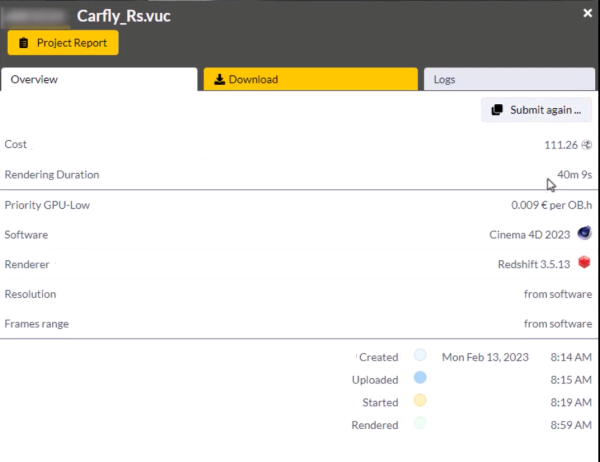Viewport: 600px width, 462px height.
Task: Click the clipboard icon on Project Report
Action: pos(24,44)
